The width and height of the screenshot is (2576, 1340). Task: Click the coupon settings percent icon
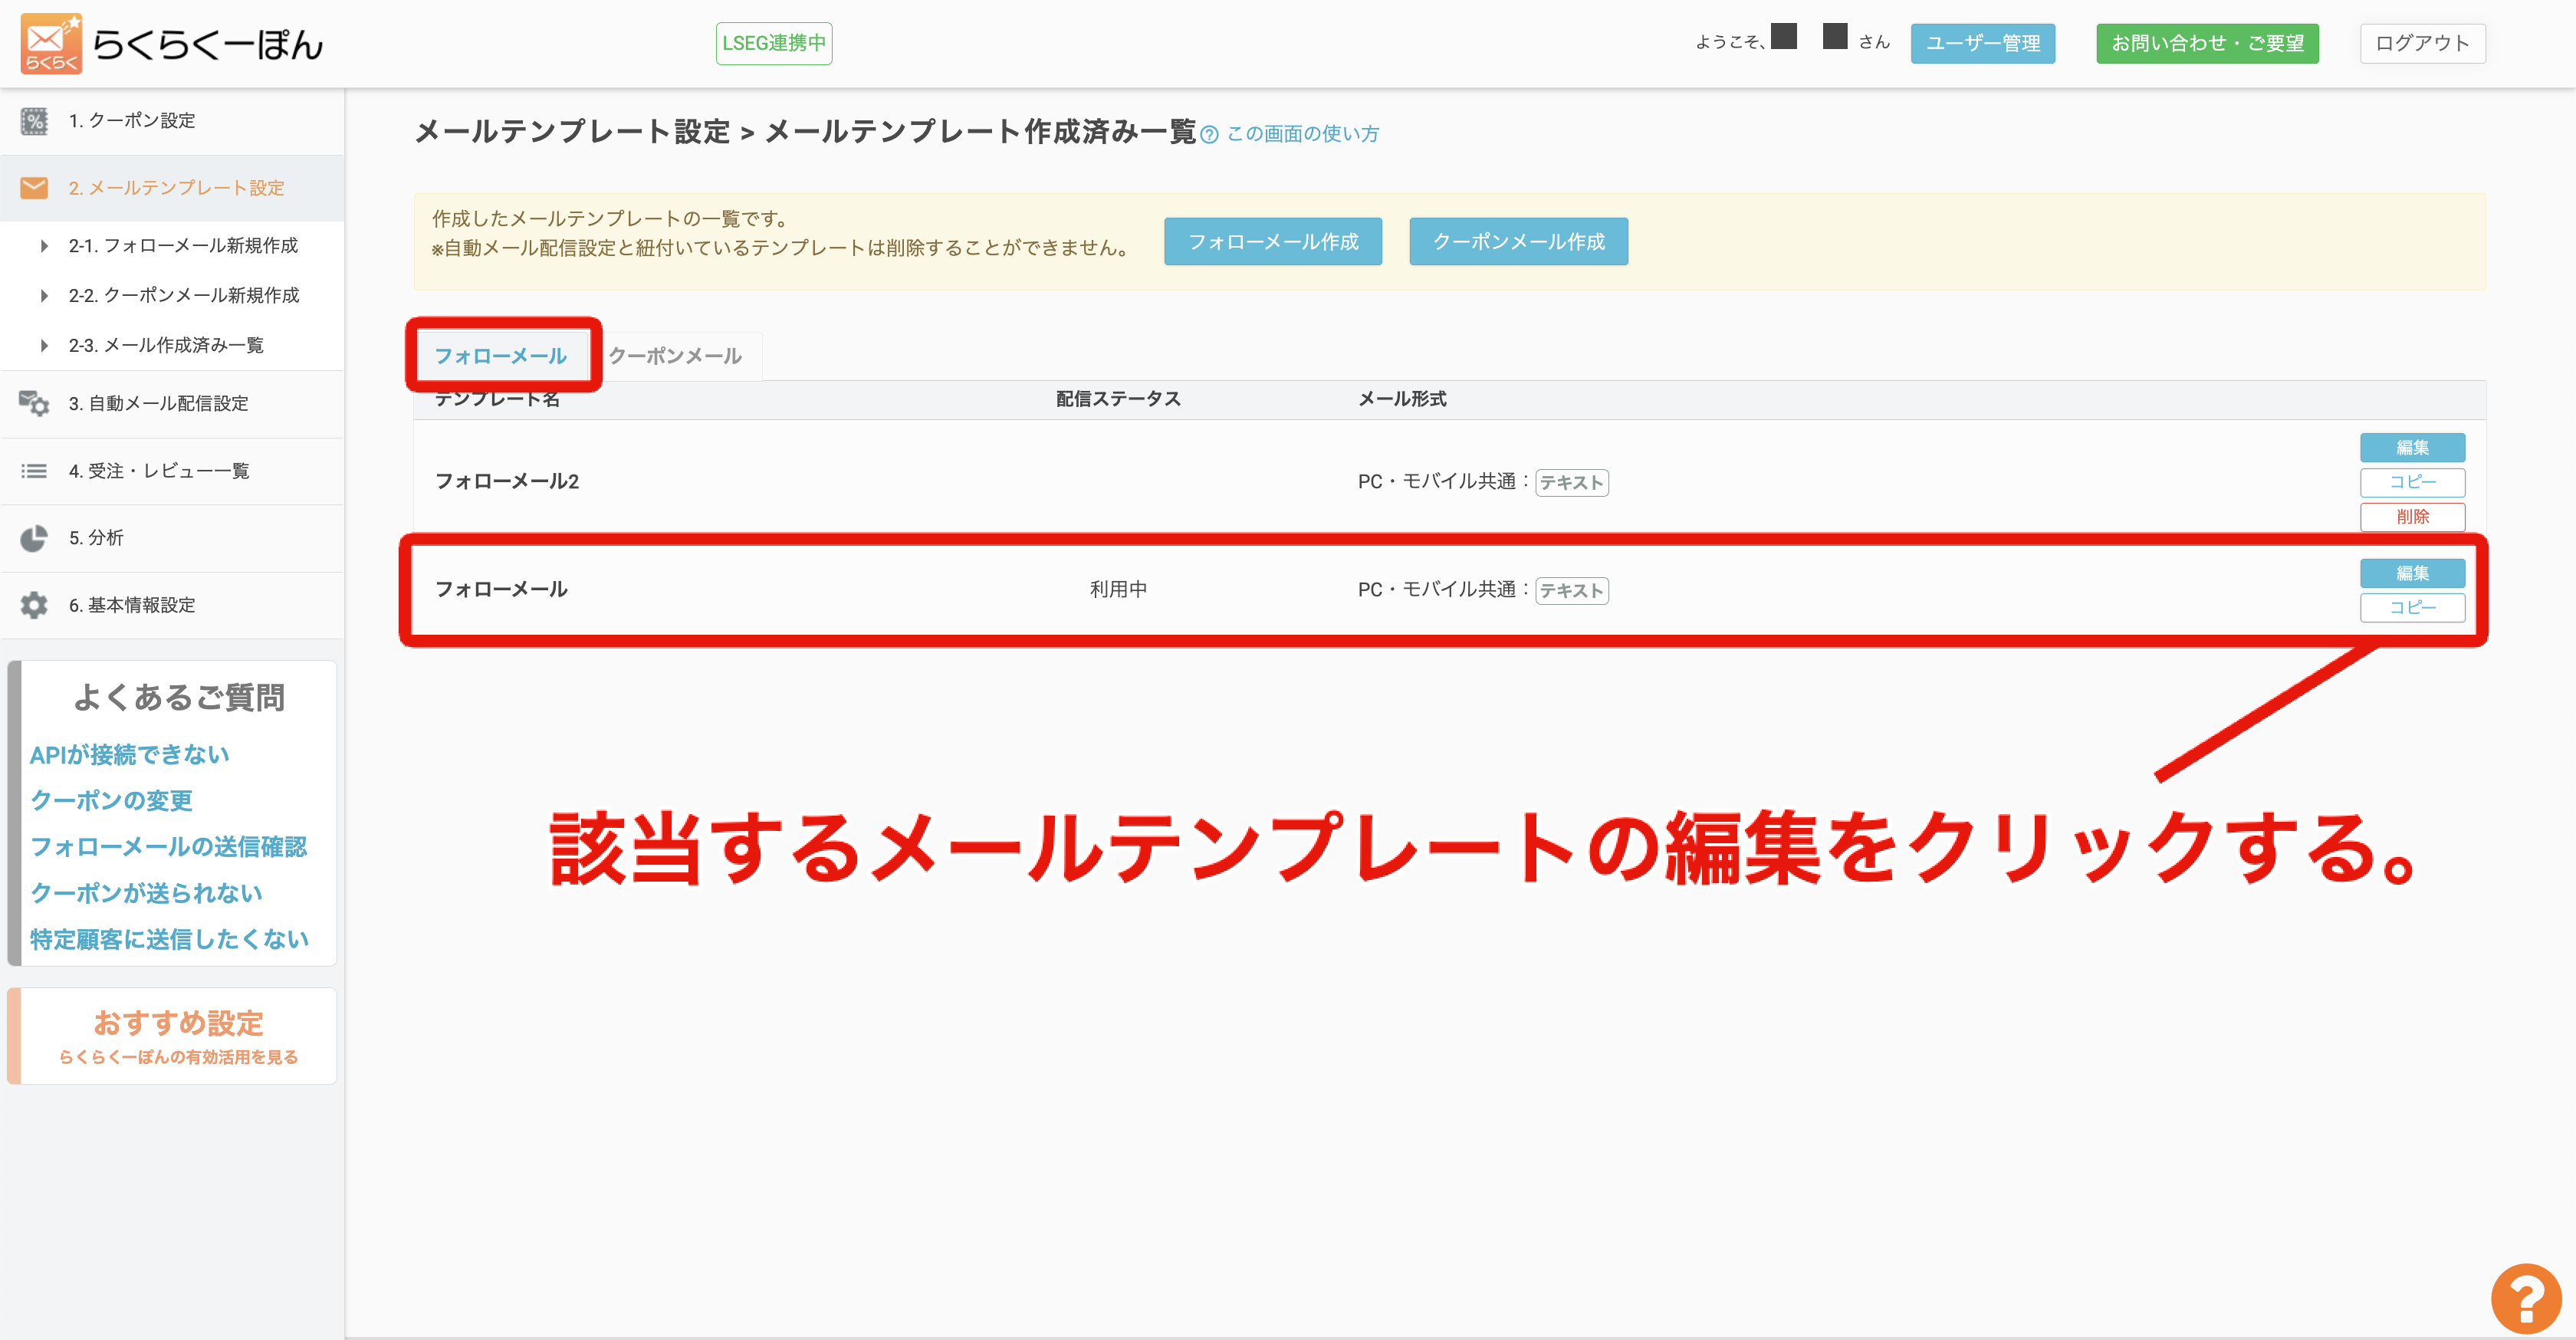[x=34, y=121]
